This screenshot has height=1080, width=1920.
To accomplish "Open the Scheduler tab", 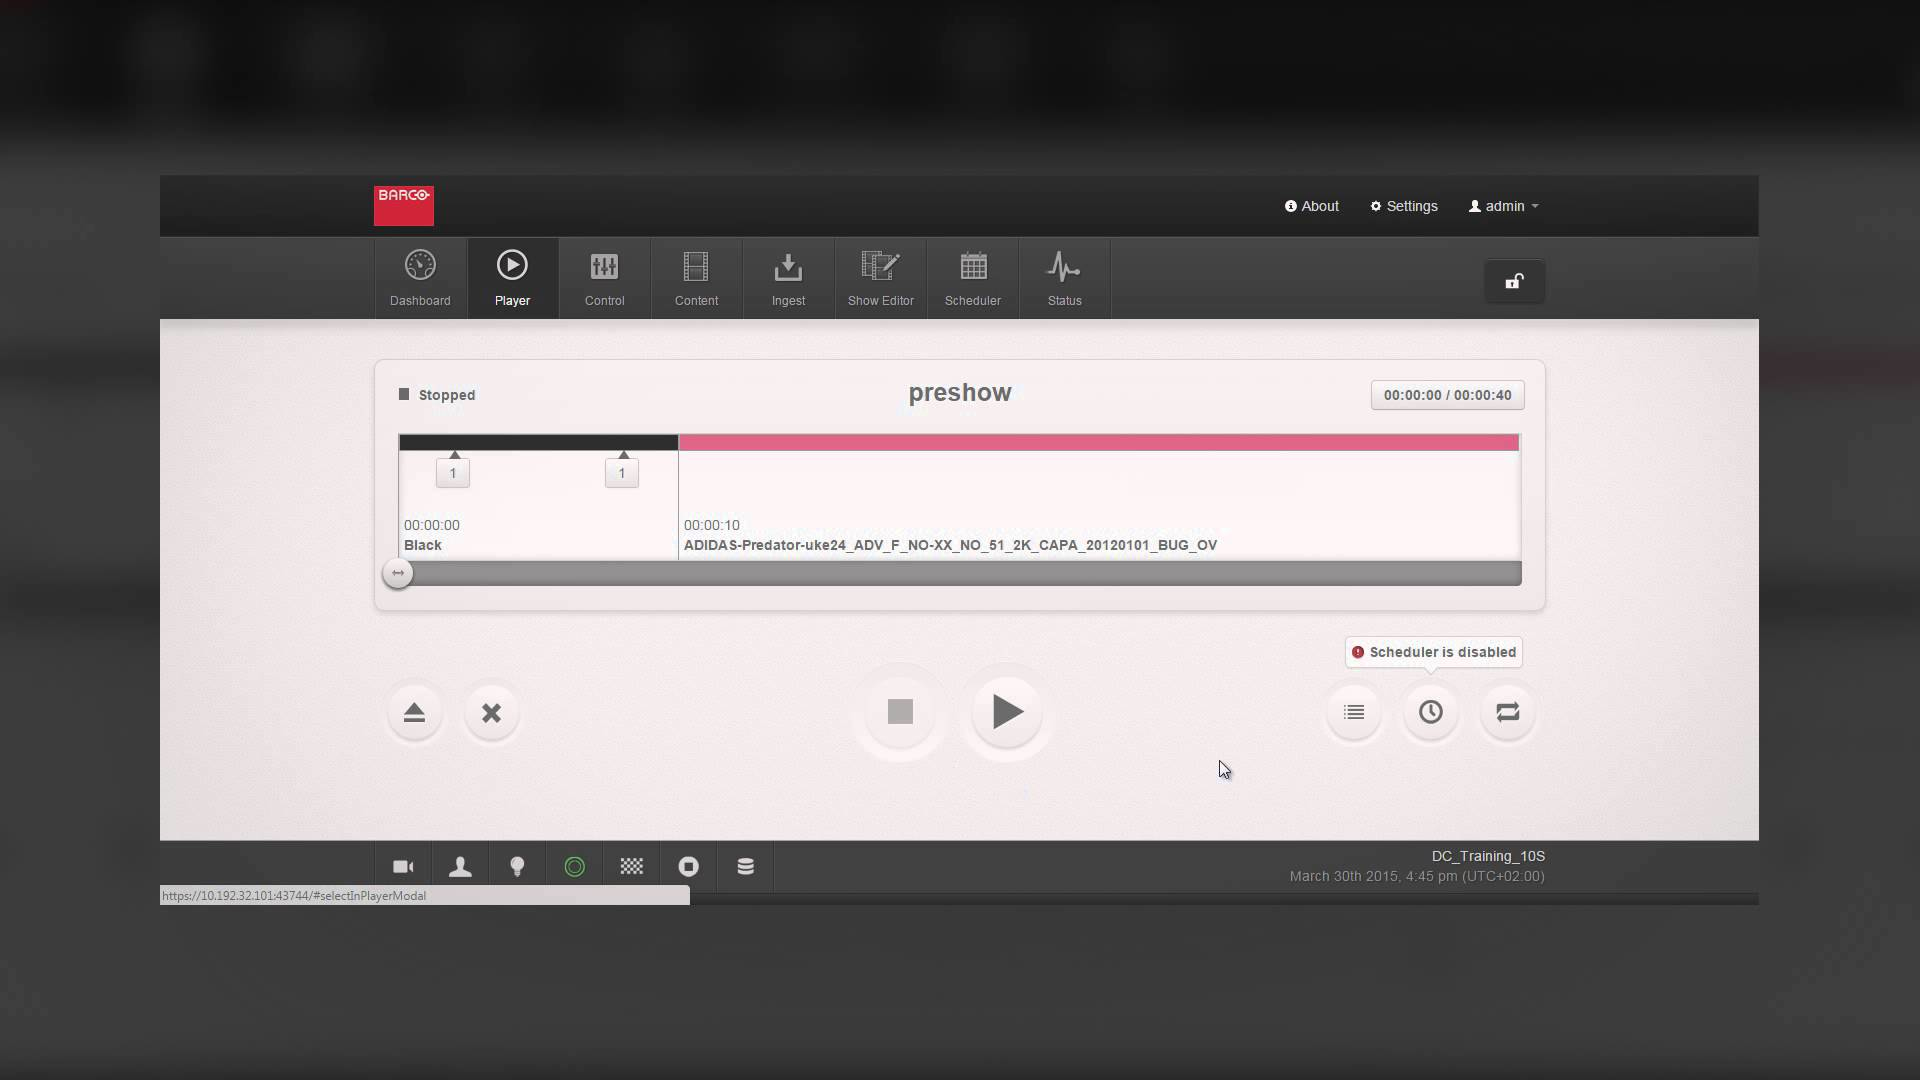I will coord(972,278).
